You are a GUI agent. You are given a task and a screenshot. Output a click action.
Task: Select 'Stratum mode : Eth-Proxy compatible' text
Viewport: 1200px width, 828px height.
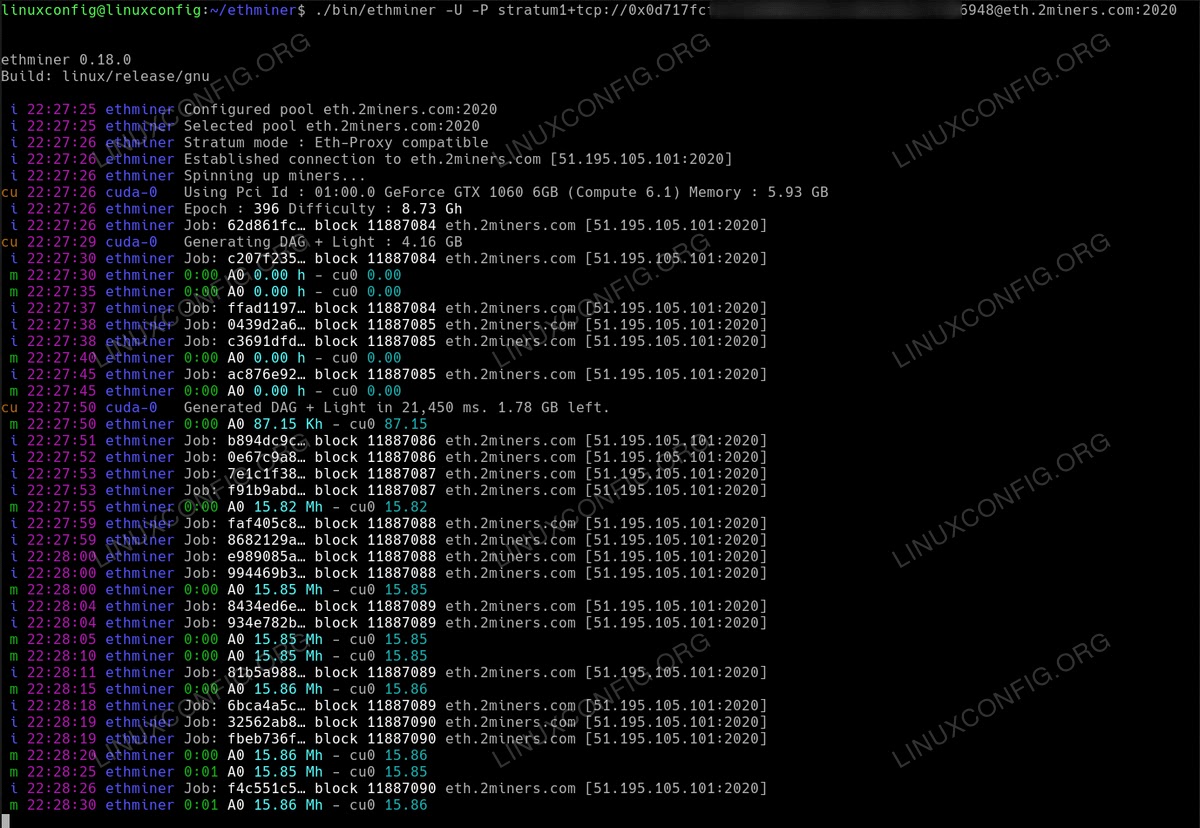point(336,142)
